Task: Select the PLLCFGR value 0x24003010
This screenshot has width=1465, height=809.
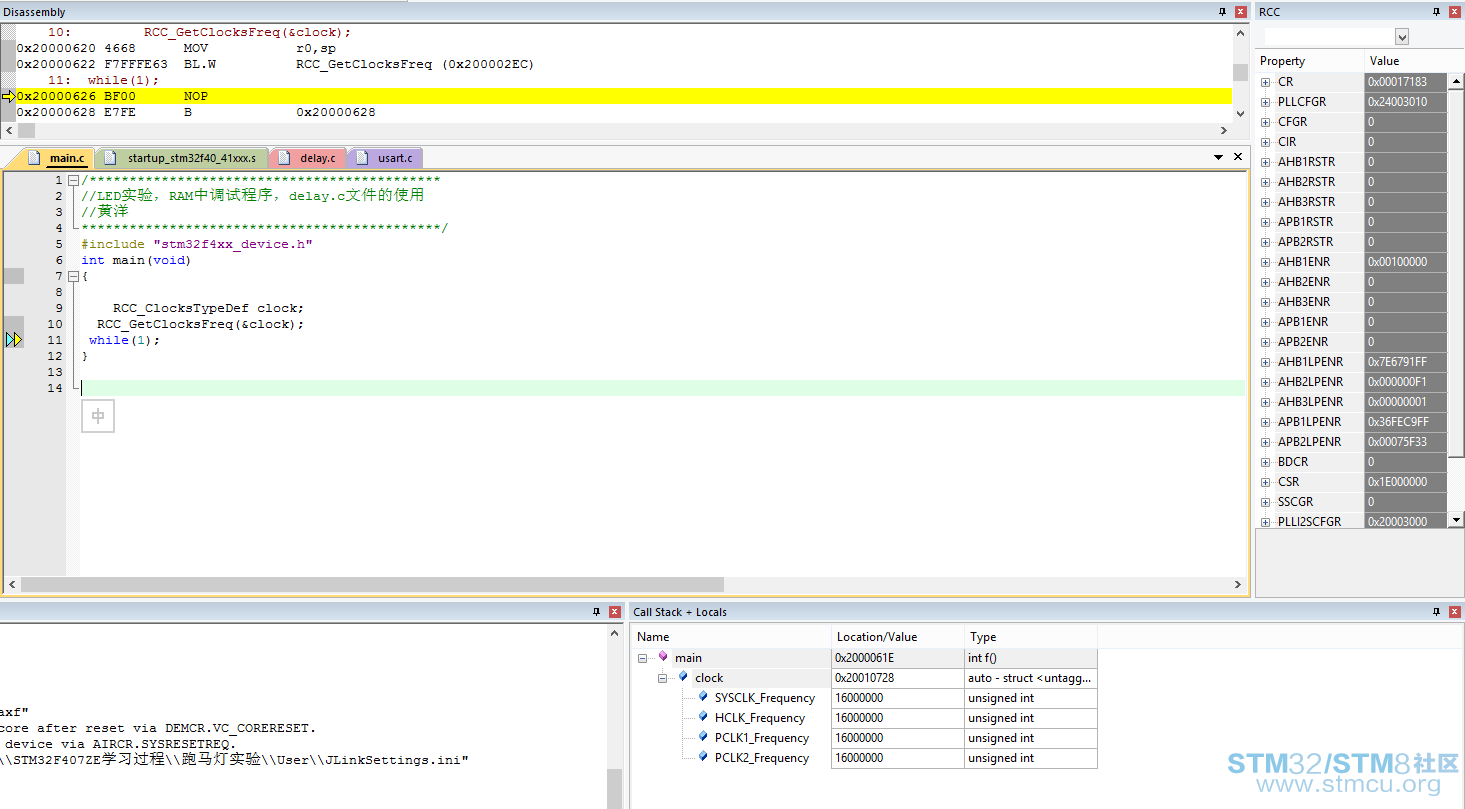Action: point(1405,102)
